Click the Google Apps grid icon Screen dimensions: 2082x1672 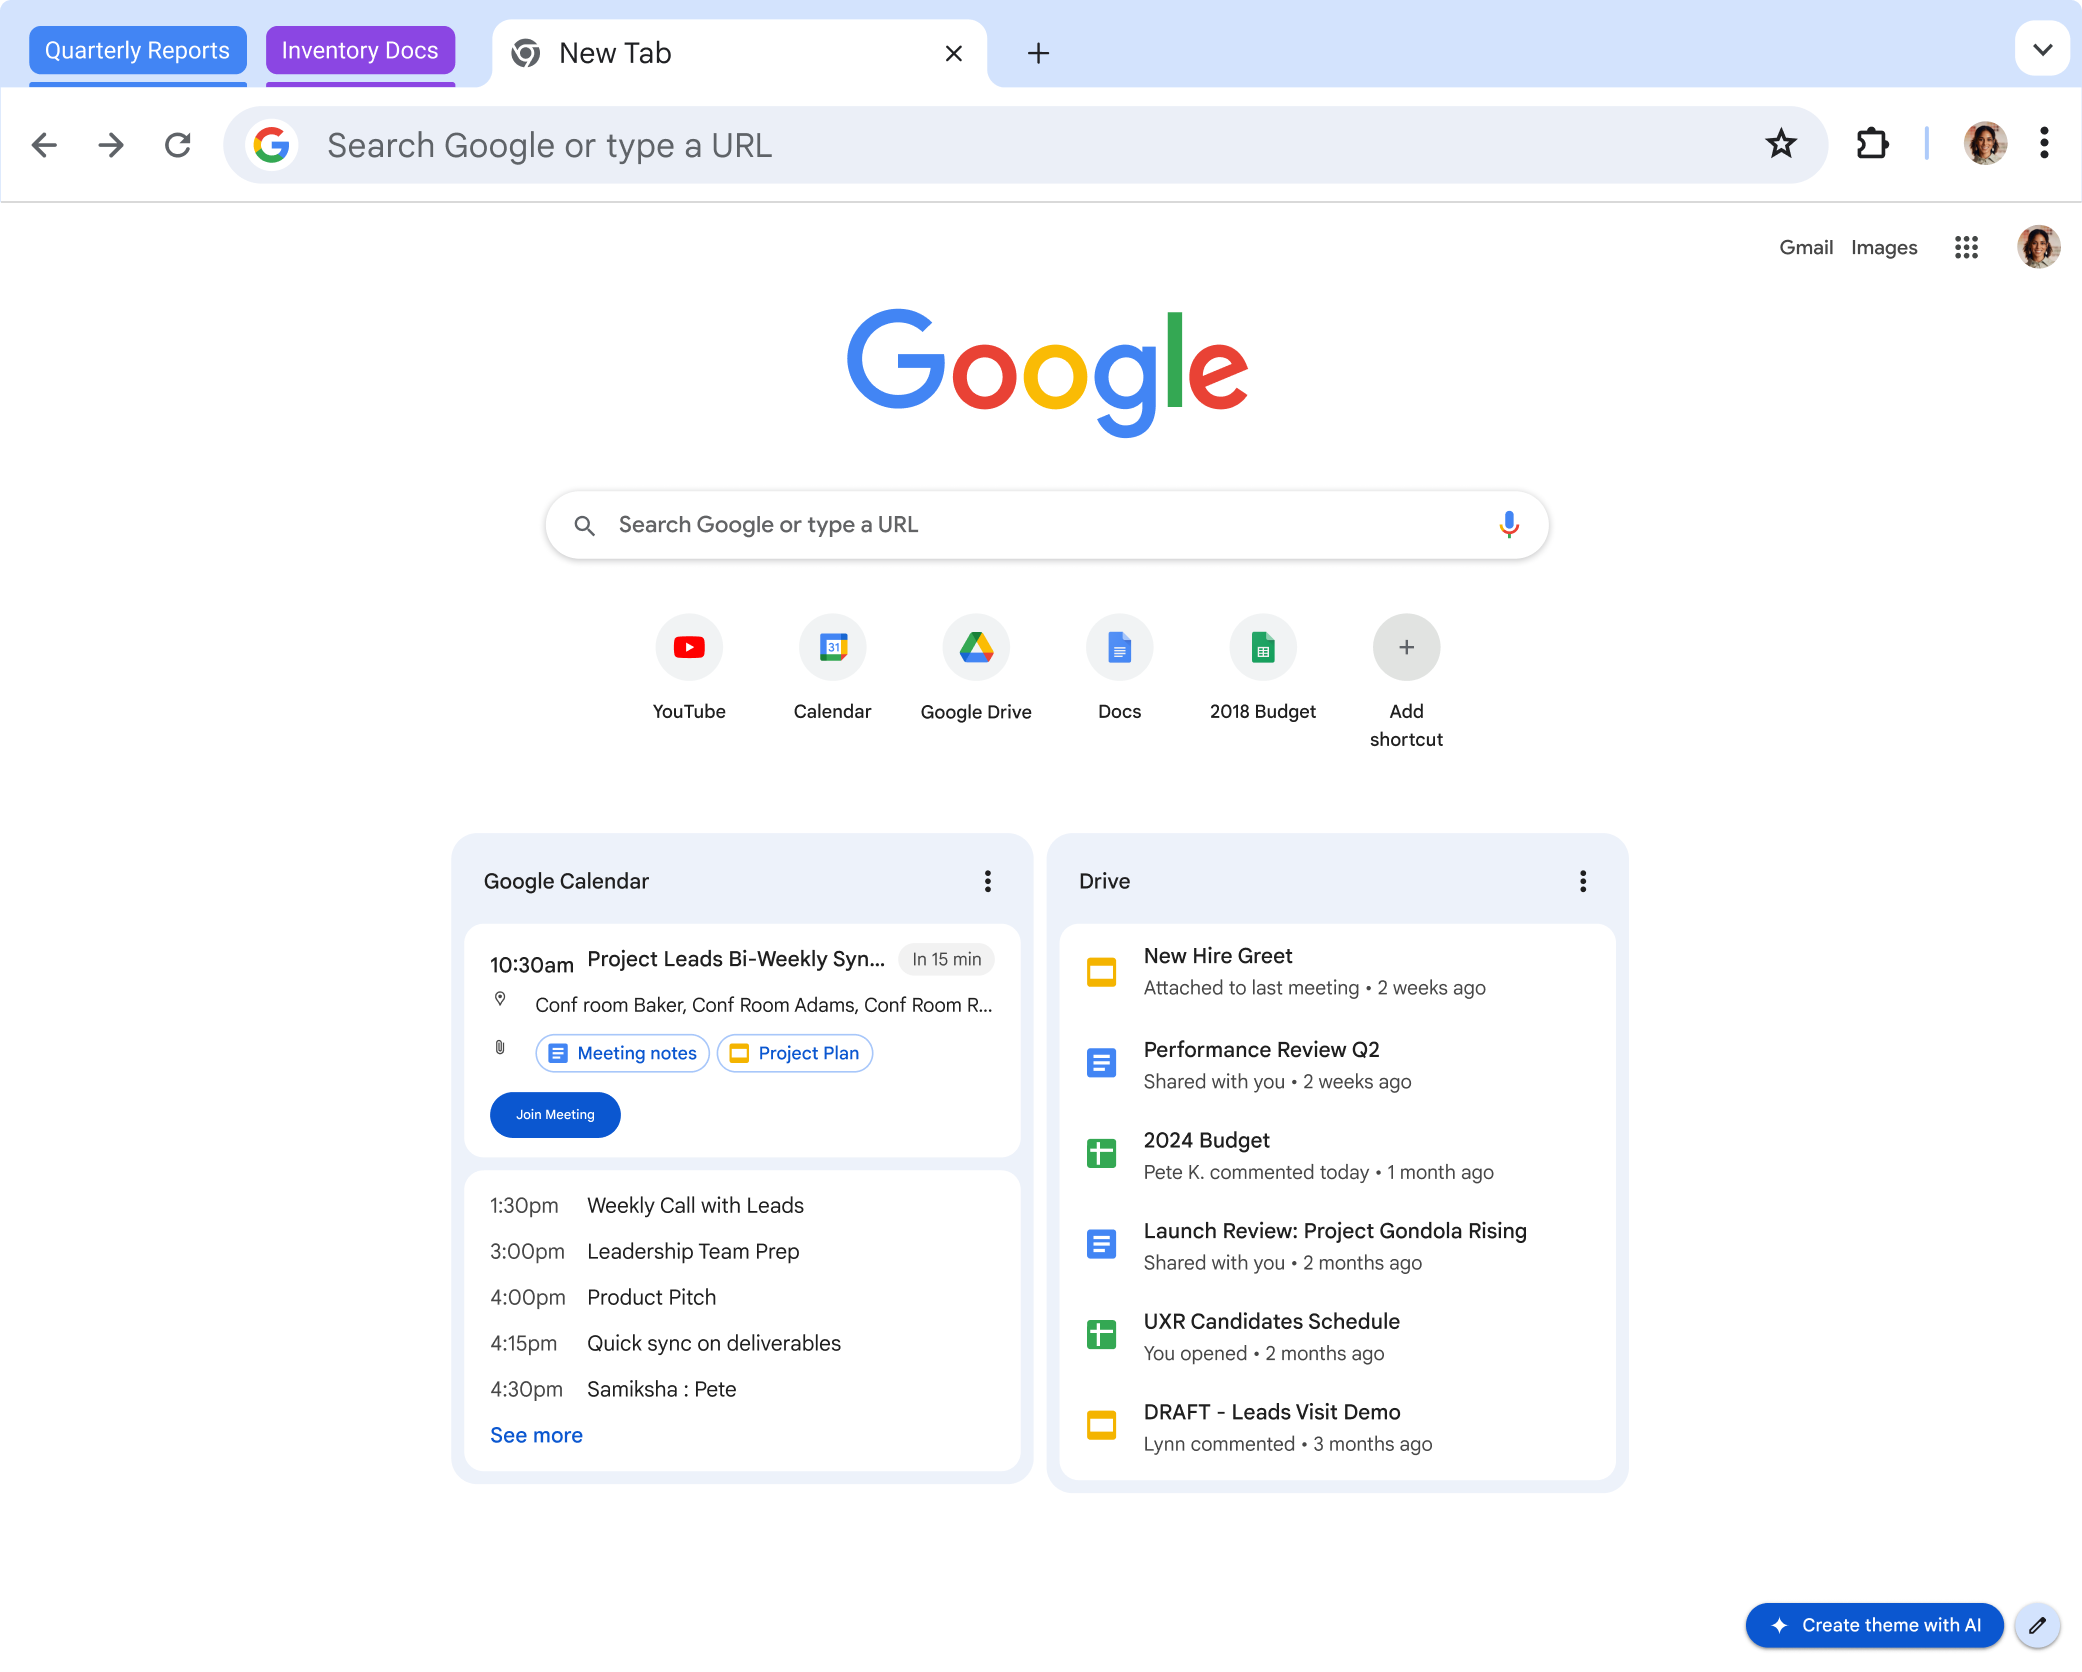tap(1966, 247)
